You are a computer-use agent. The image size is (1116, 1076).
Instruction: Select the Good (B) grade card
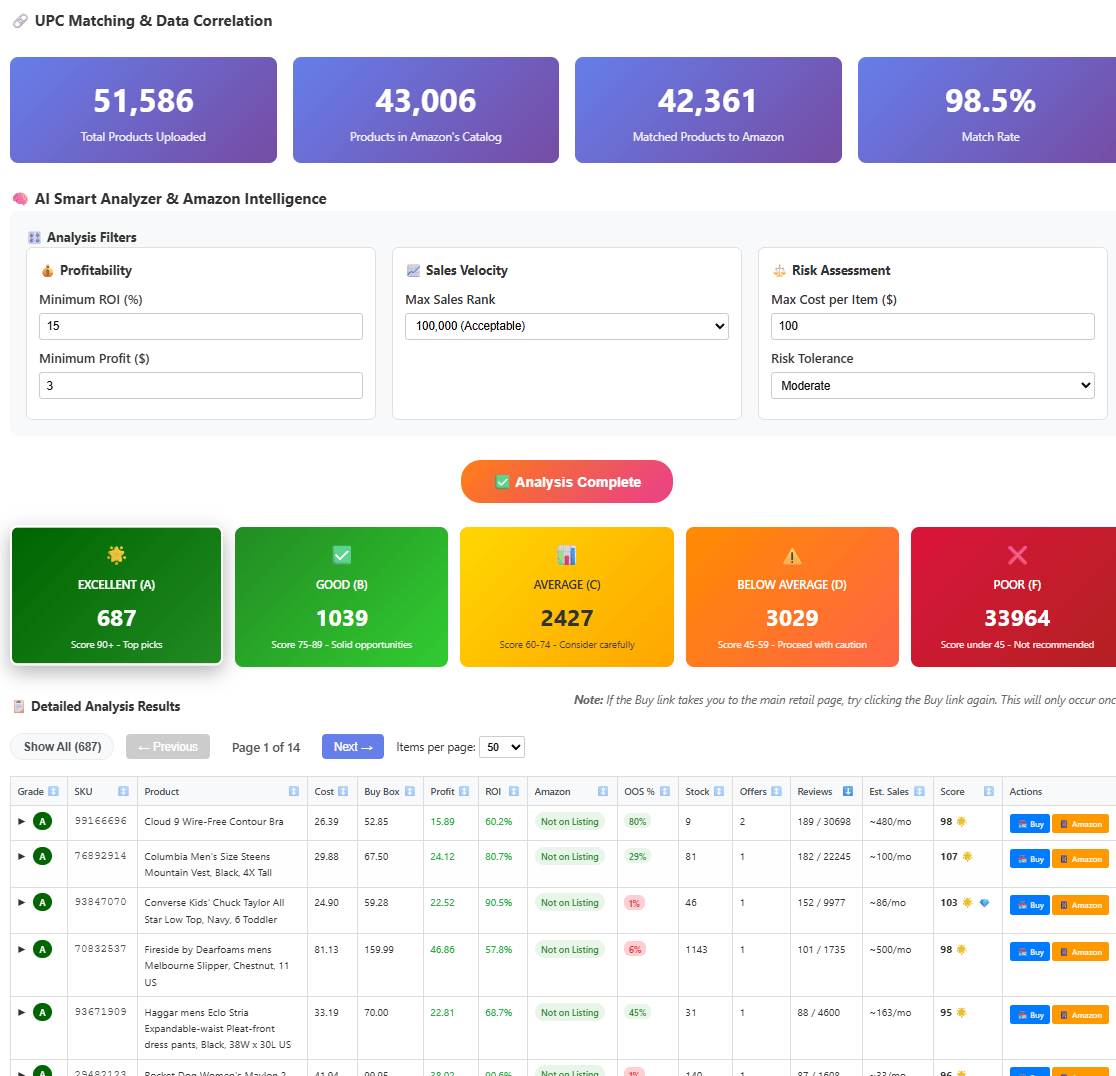tap(342, 597)
